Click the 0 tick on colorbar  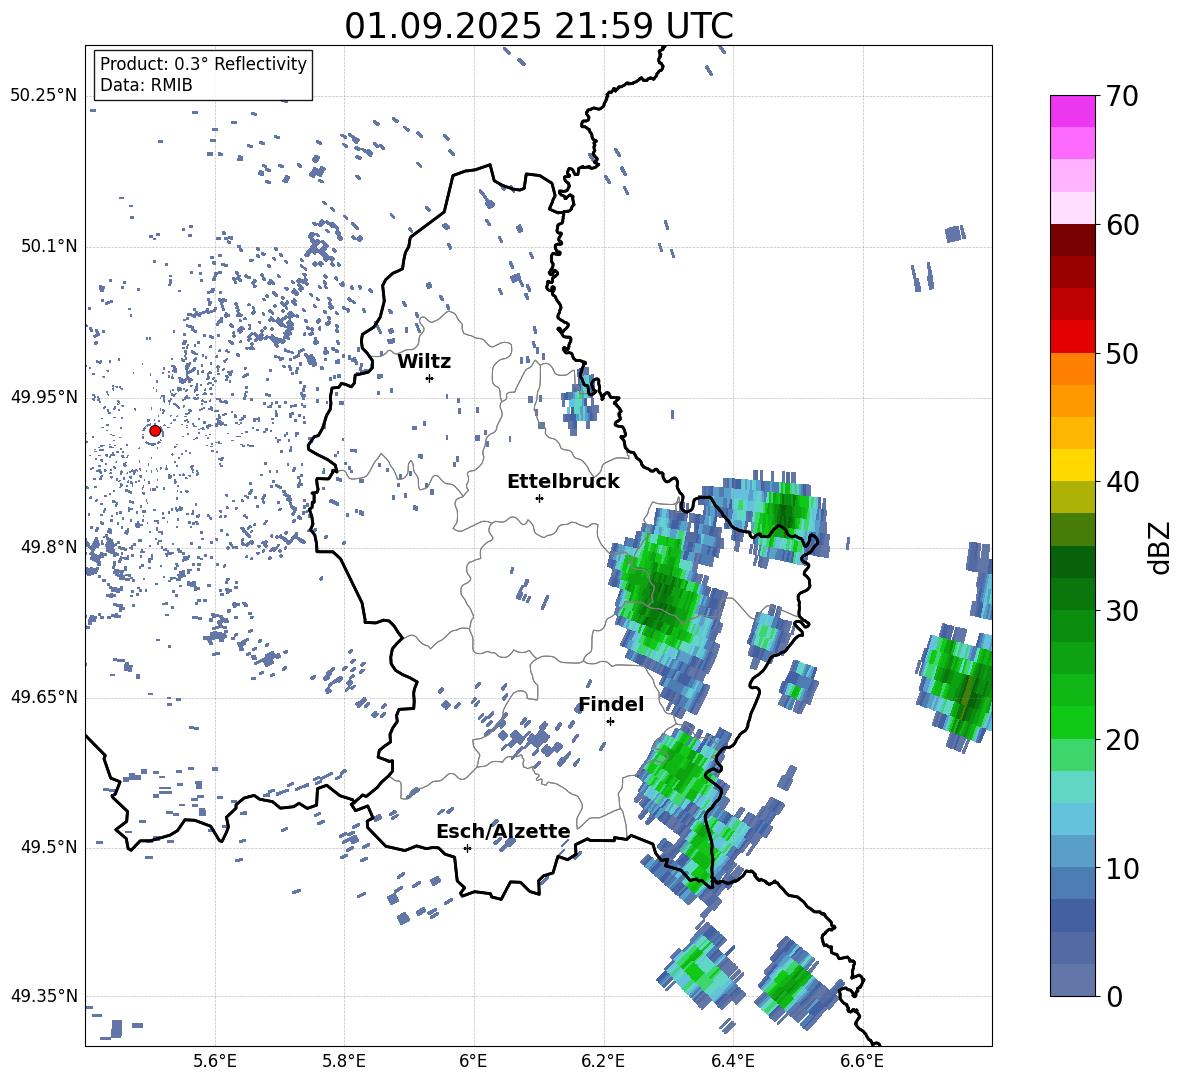click(x=1114, y=996)
